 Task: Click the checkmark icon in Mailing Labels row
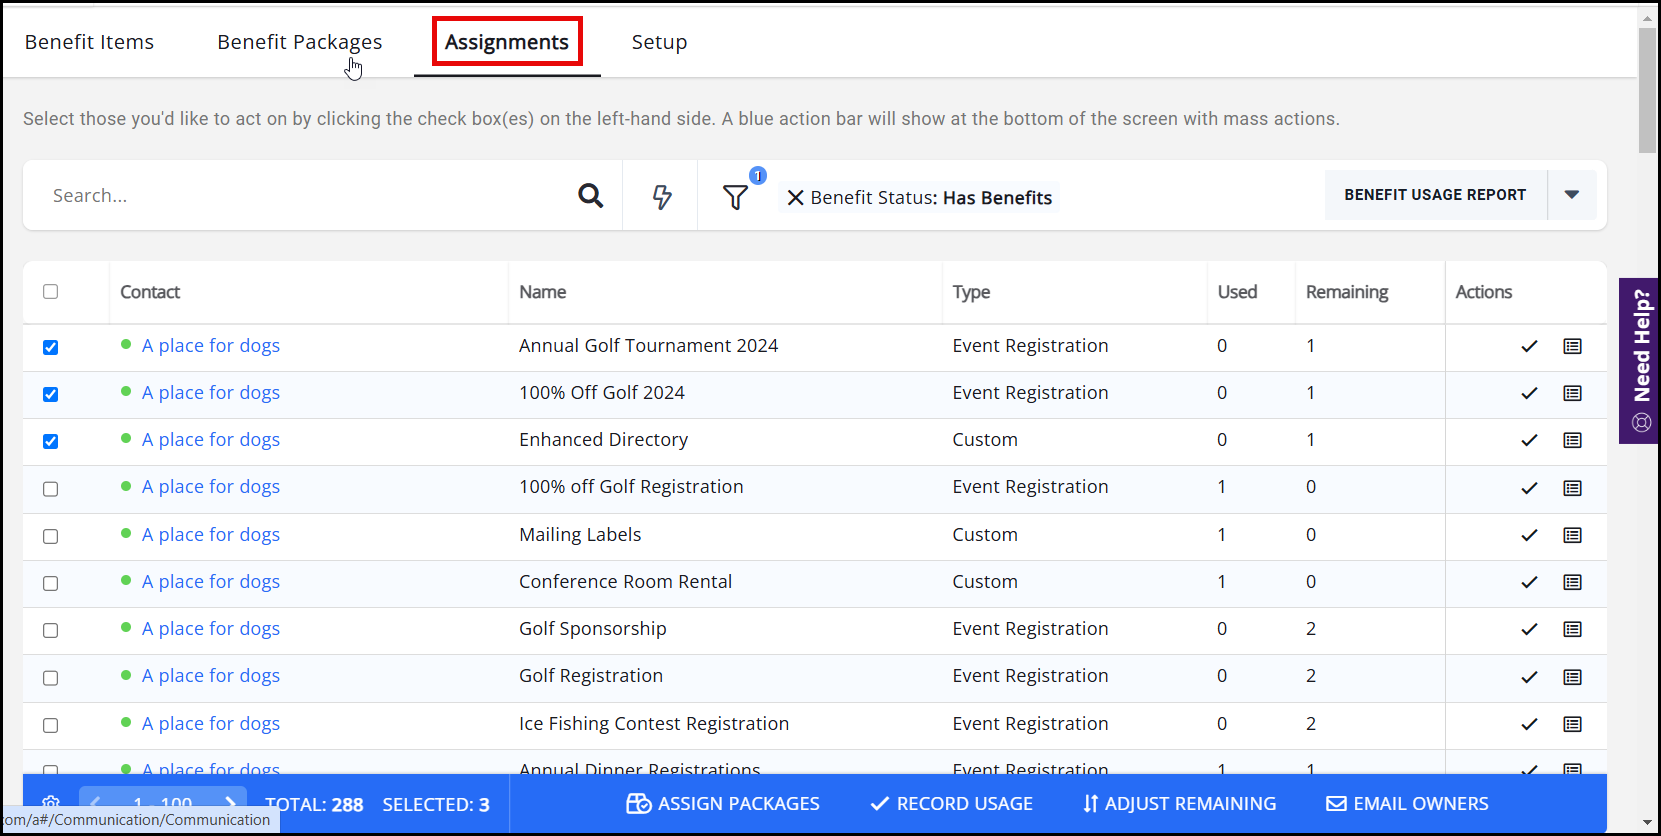pyautogui.click(x=1529, y=535)
